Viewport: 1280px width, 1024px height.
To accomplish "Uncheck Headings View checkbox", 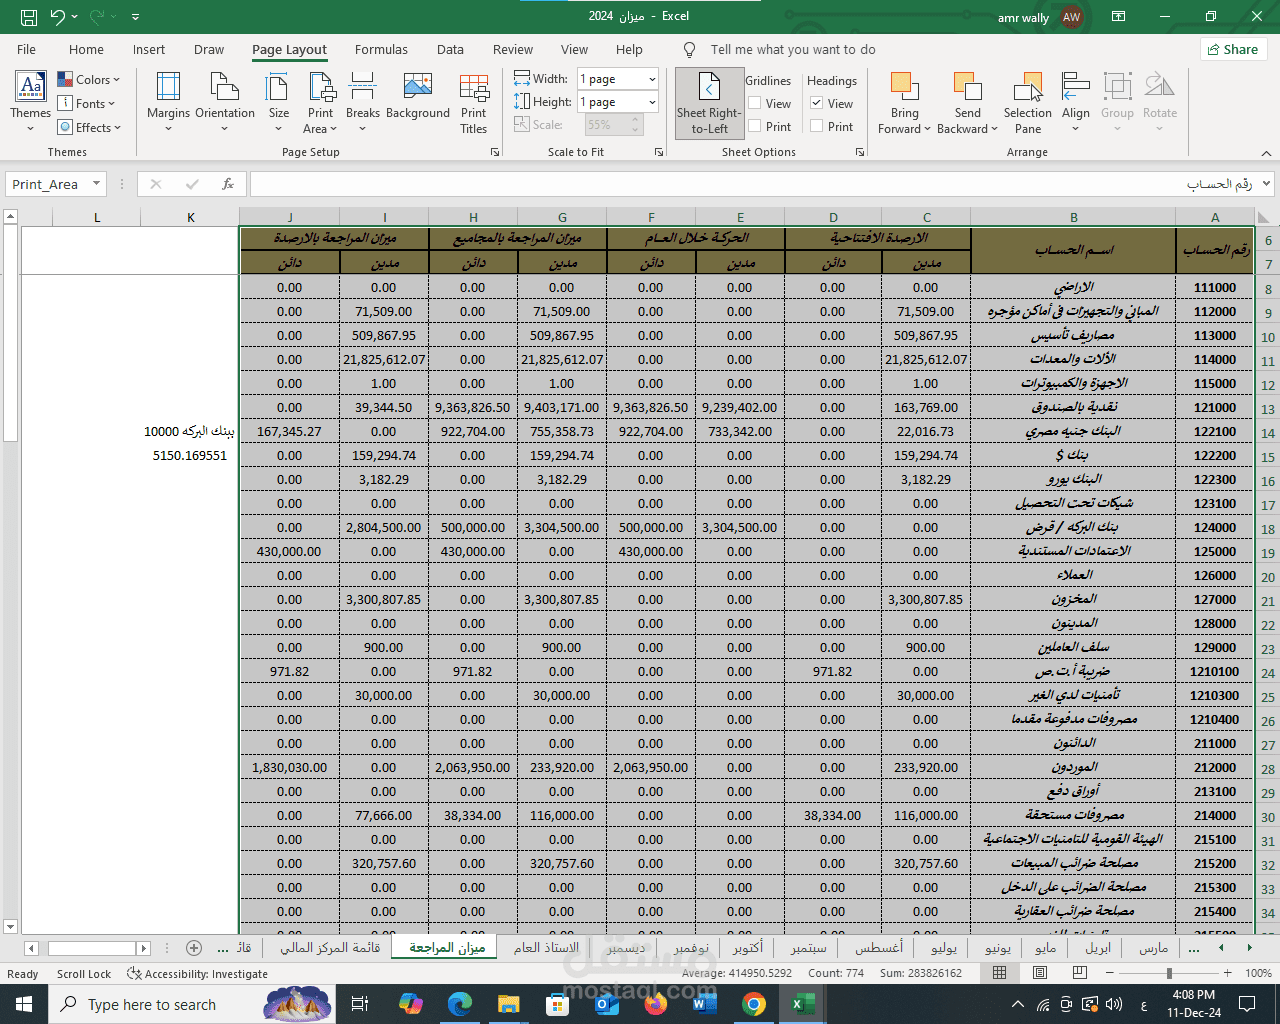I will pyautogui.click(x=816, y=103).
